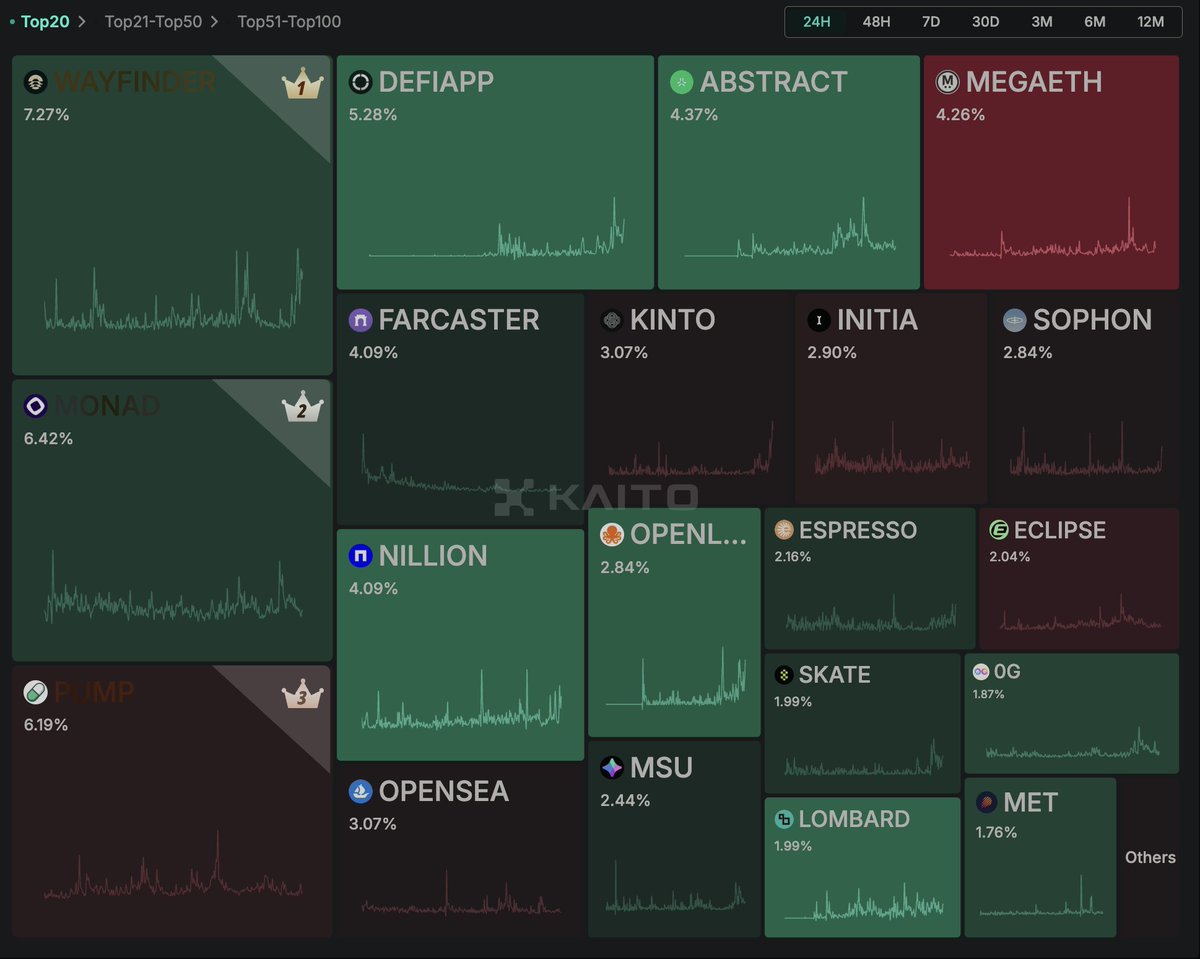This screenshot has width=1200, height=959.
Task: Select the 12M timeframe
Action: pos(1151,21)
